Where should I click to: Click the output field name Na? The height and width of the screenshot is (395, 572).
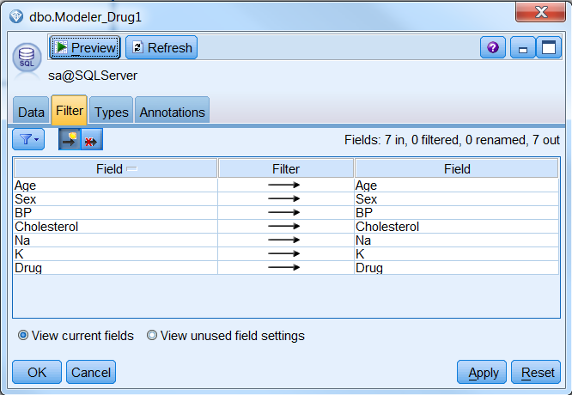click(x=363, y=240)
